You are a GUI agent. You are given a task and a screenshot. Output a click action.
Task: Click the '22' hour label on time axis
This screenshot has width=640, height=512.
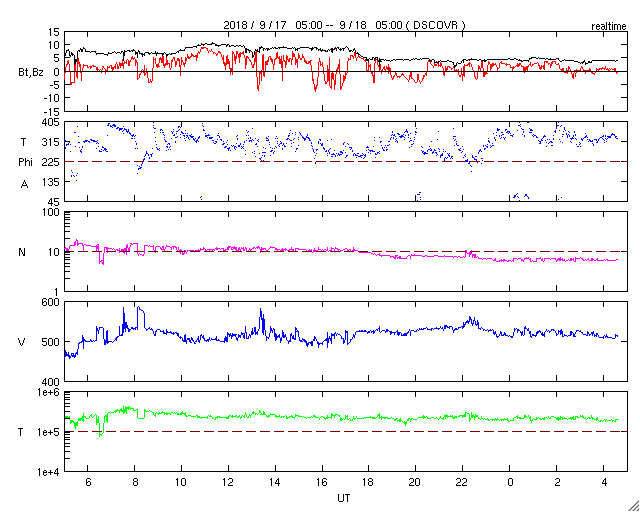click(462, 482)
